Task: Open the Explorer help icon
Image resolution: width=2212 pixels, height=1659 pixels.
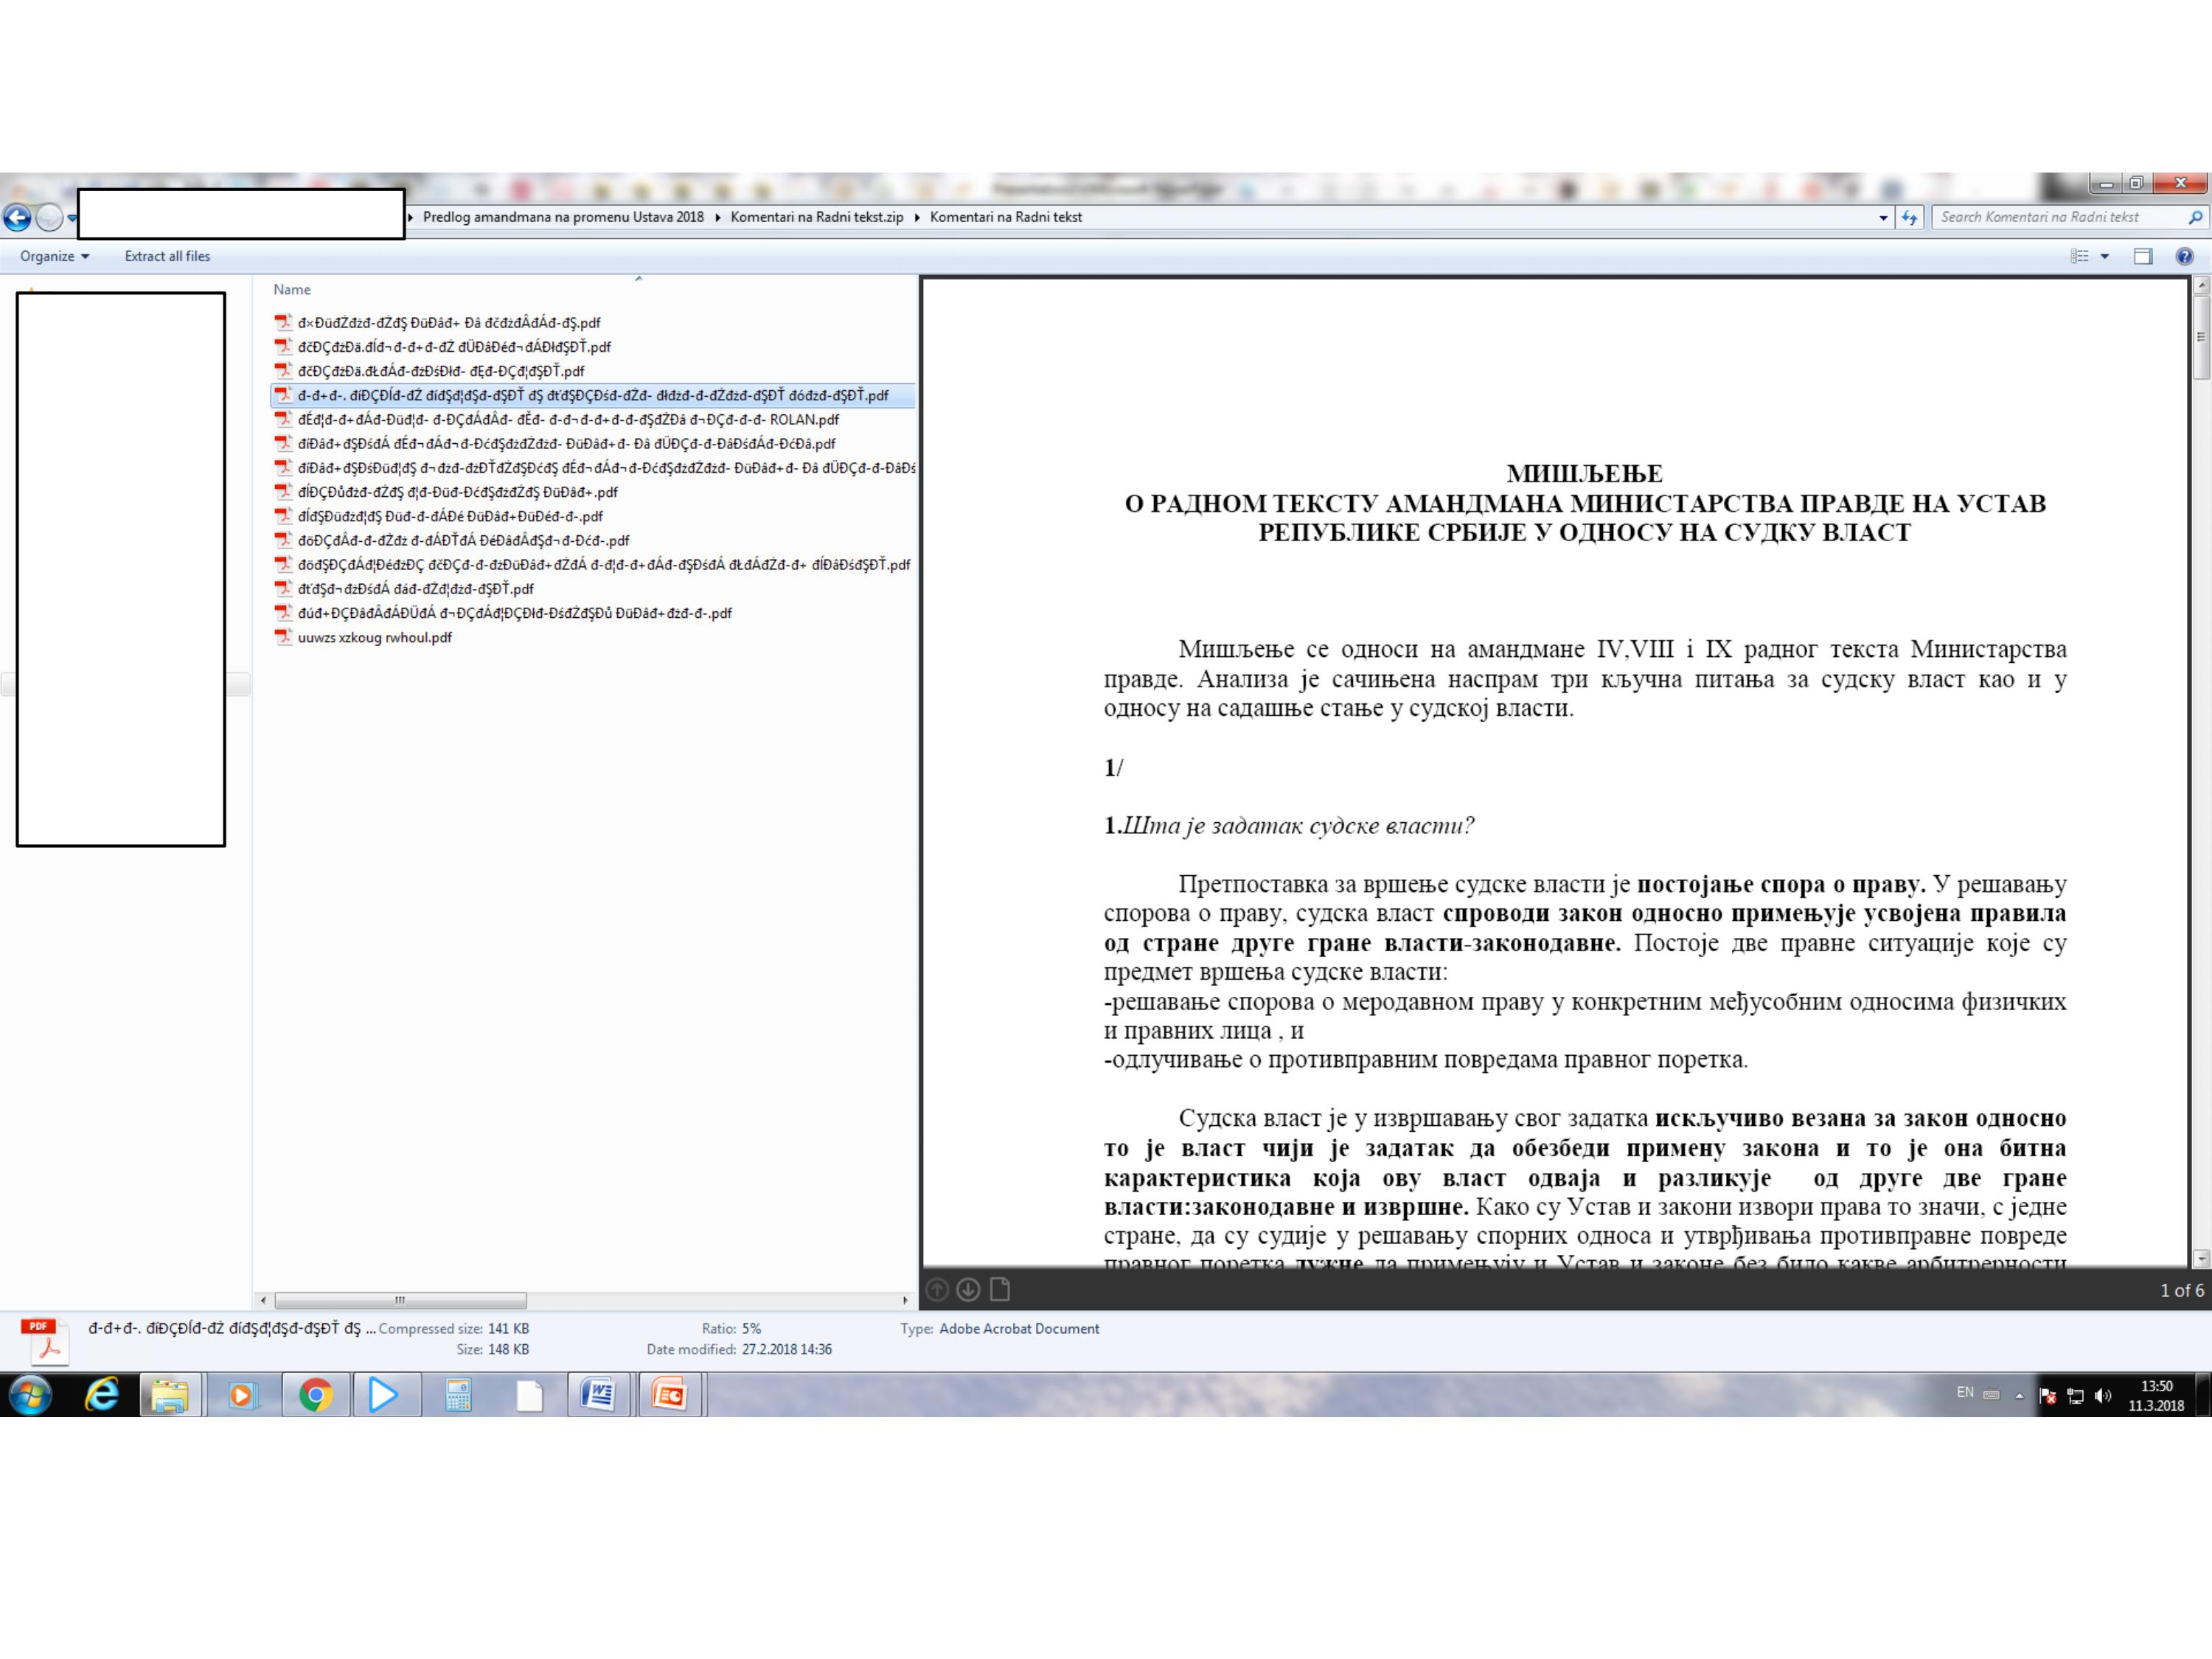Action: coord(2185,256)
